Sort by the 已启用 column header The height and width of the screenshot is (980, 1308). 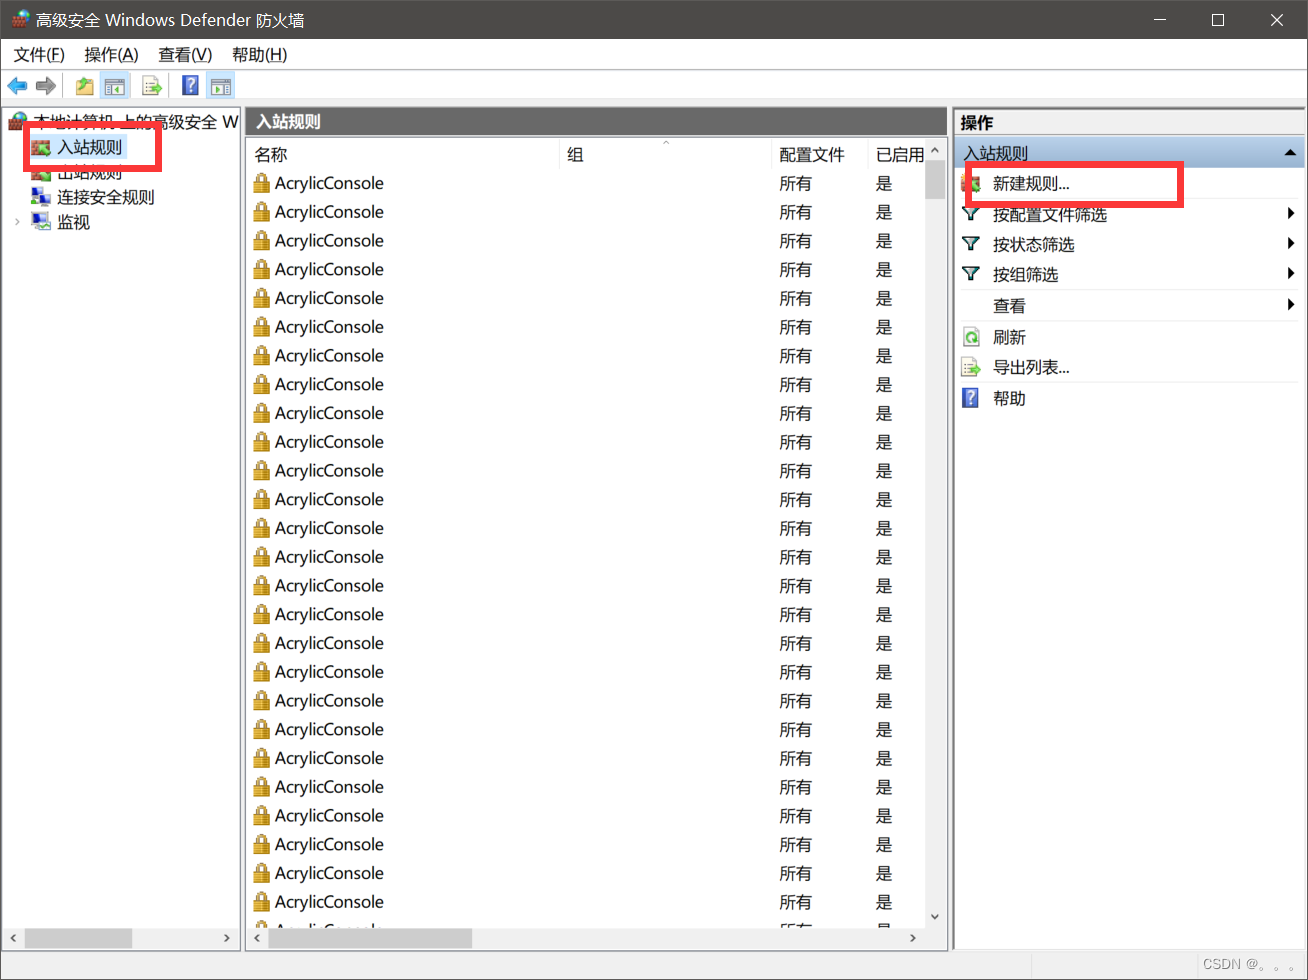pos(899,154)
